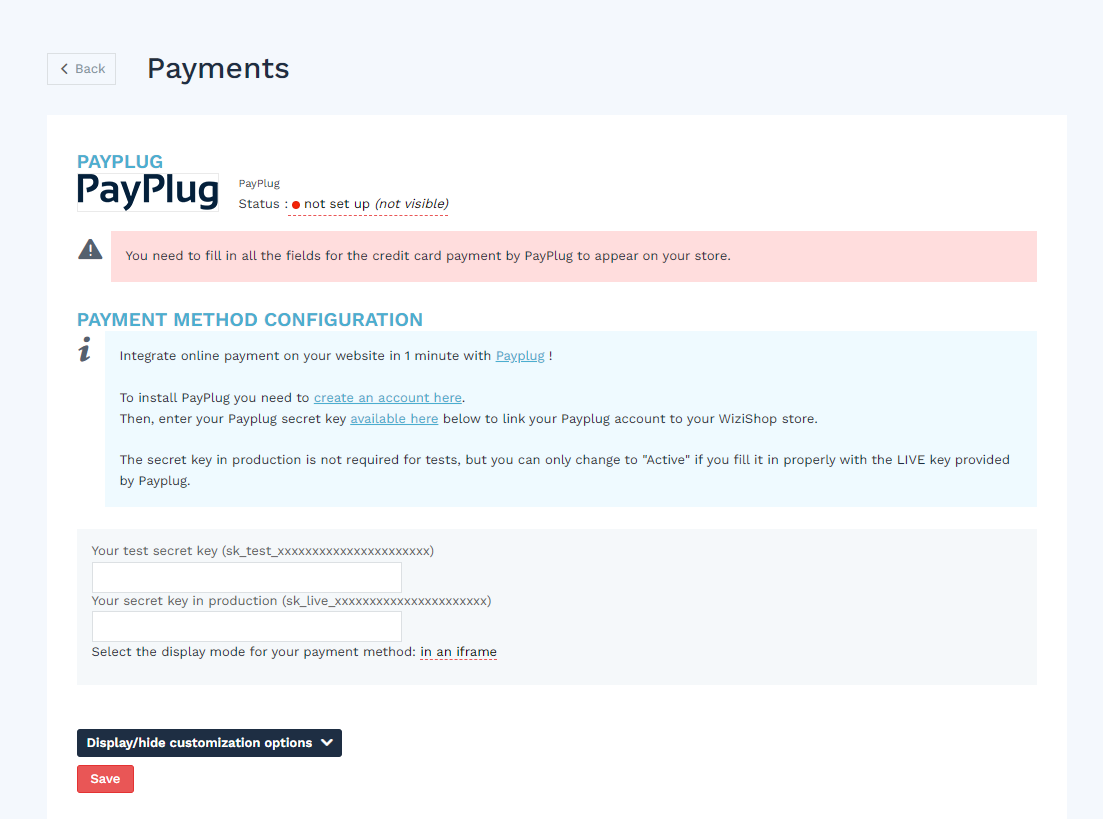
Task: Change display mode 'in an iframe' option
Action: pos(459,652)
